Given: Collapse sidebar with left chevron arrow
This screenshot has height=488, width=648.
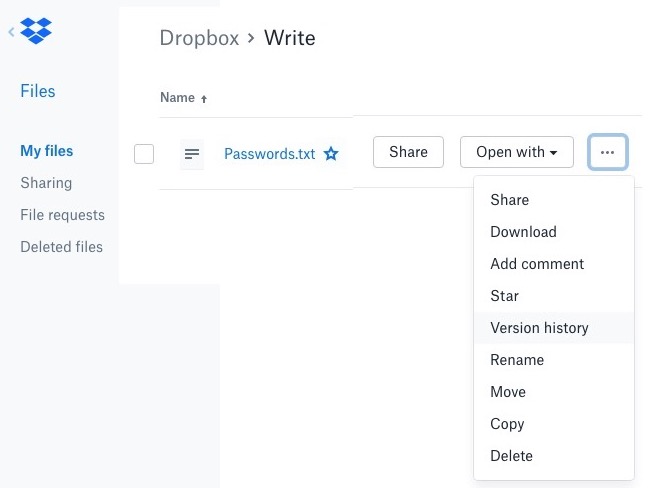Looking at the screenshot, I should point(12,31).
